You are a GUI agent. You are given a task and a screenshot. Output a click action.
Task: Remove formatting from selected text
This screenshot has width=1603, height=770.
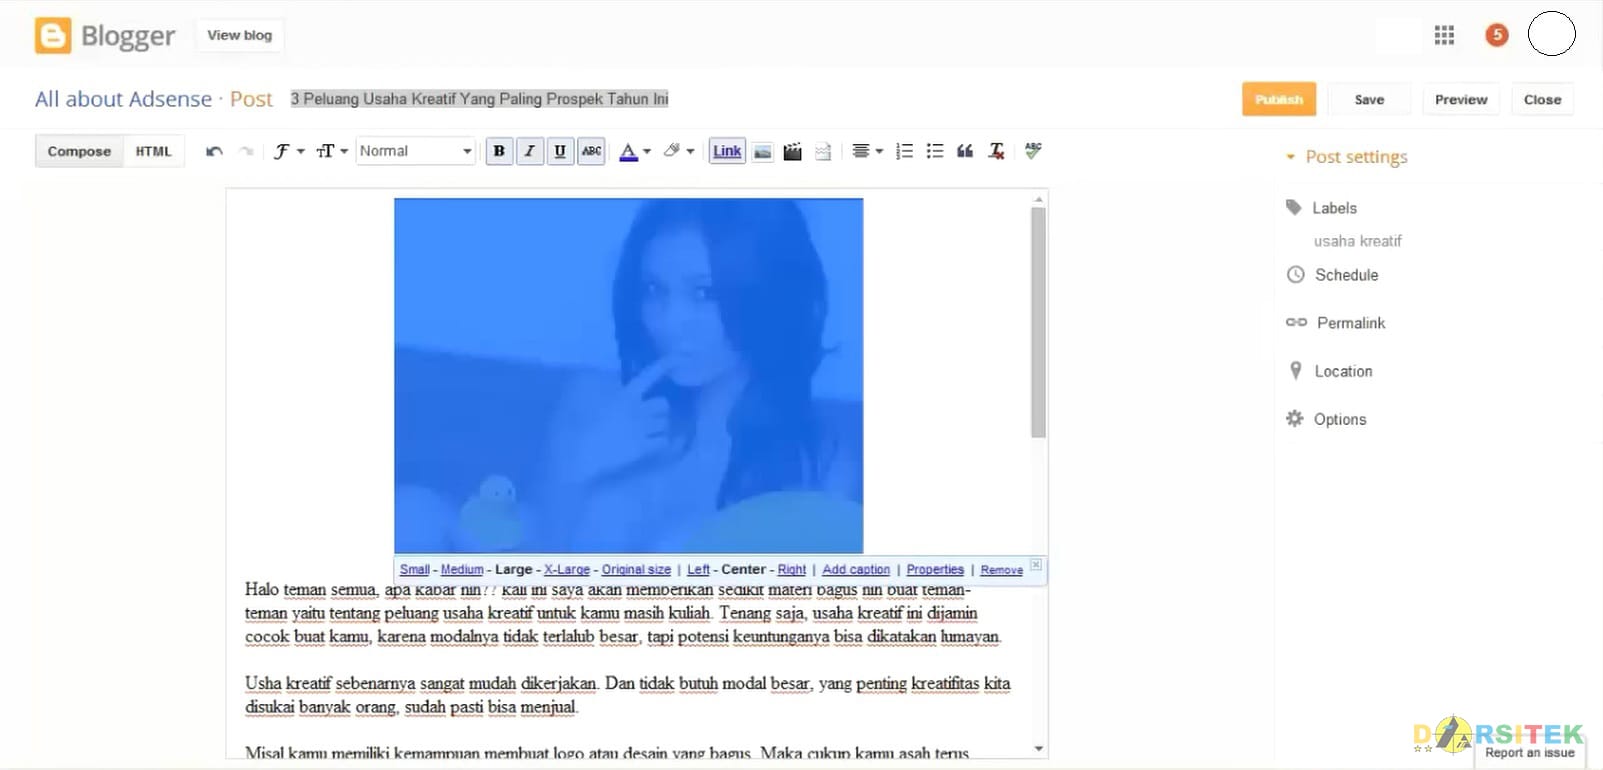996,151
